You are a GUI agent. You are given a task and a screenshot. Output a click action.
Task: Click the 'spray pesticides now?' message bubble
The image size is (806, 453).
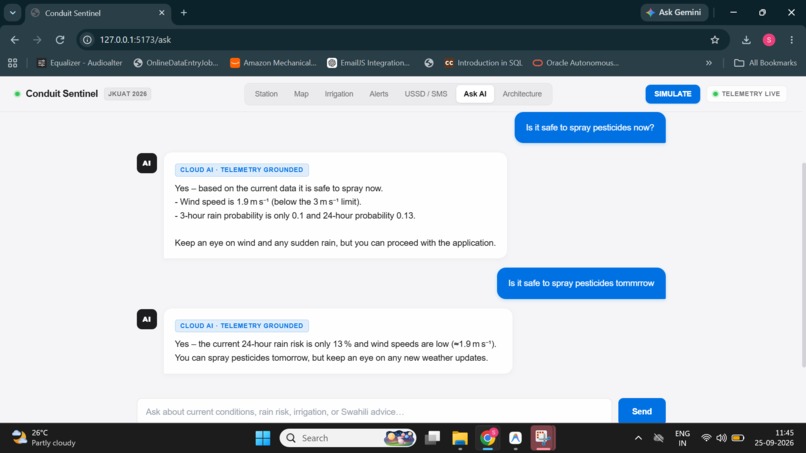590,128
